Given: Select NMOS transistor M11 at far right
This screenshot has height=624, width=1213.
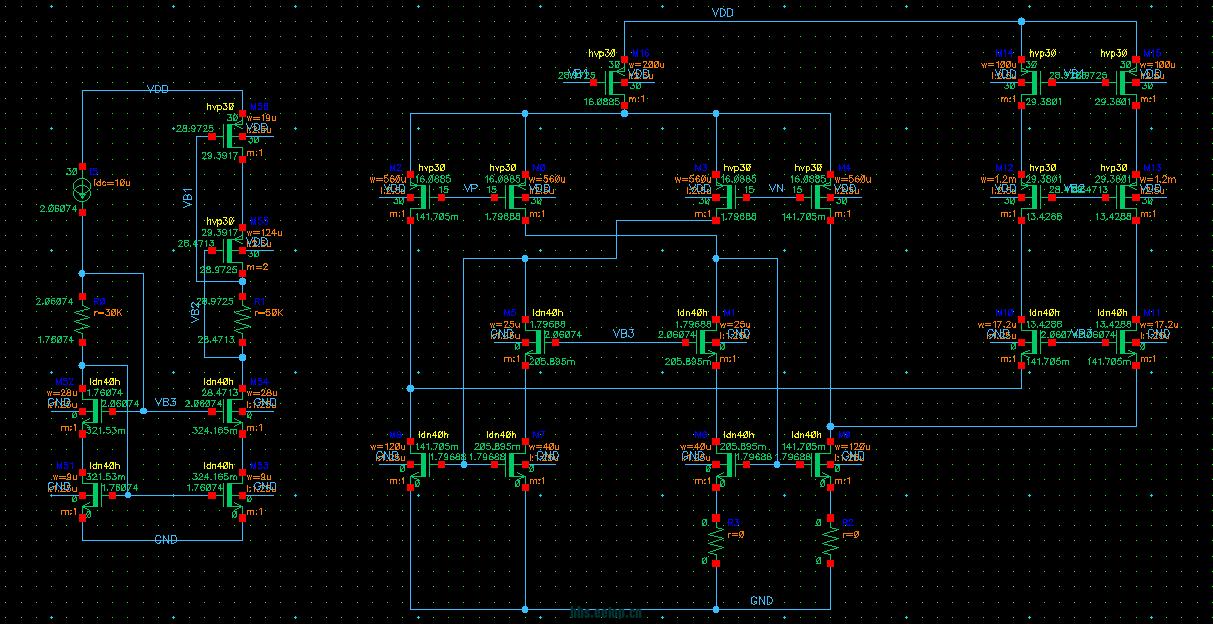Looking at the screenshot, I should [x=1128, y=341].
